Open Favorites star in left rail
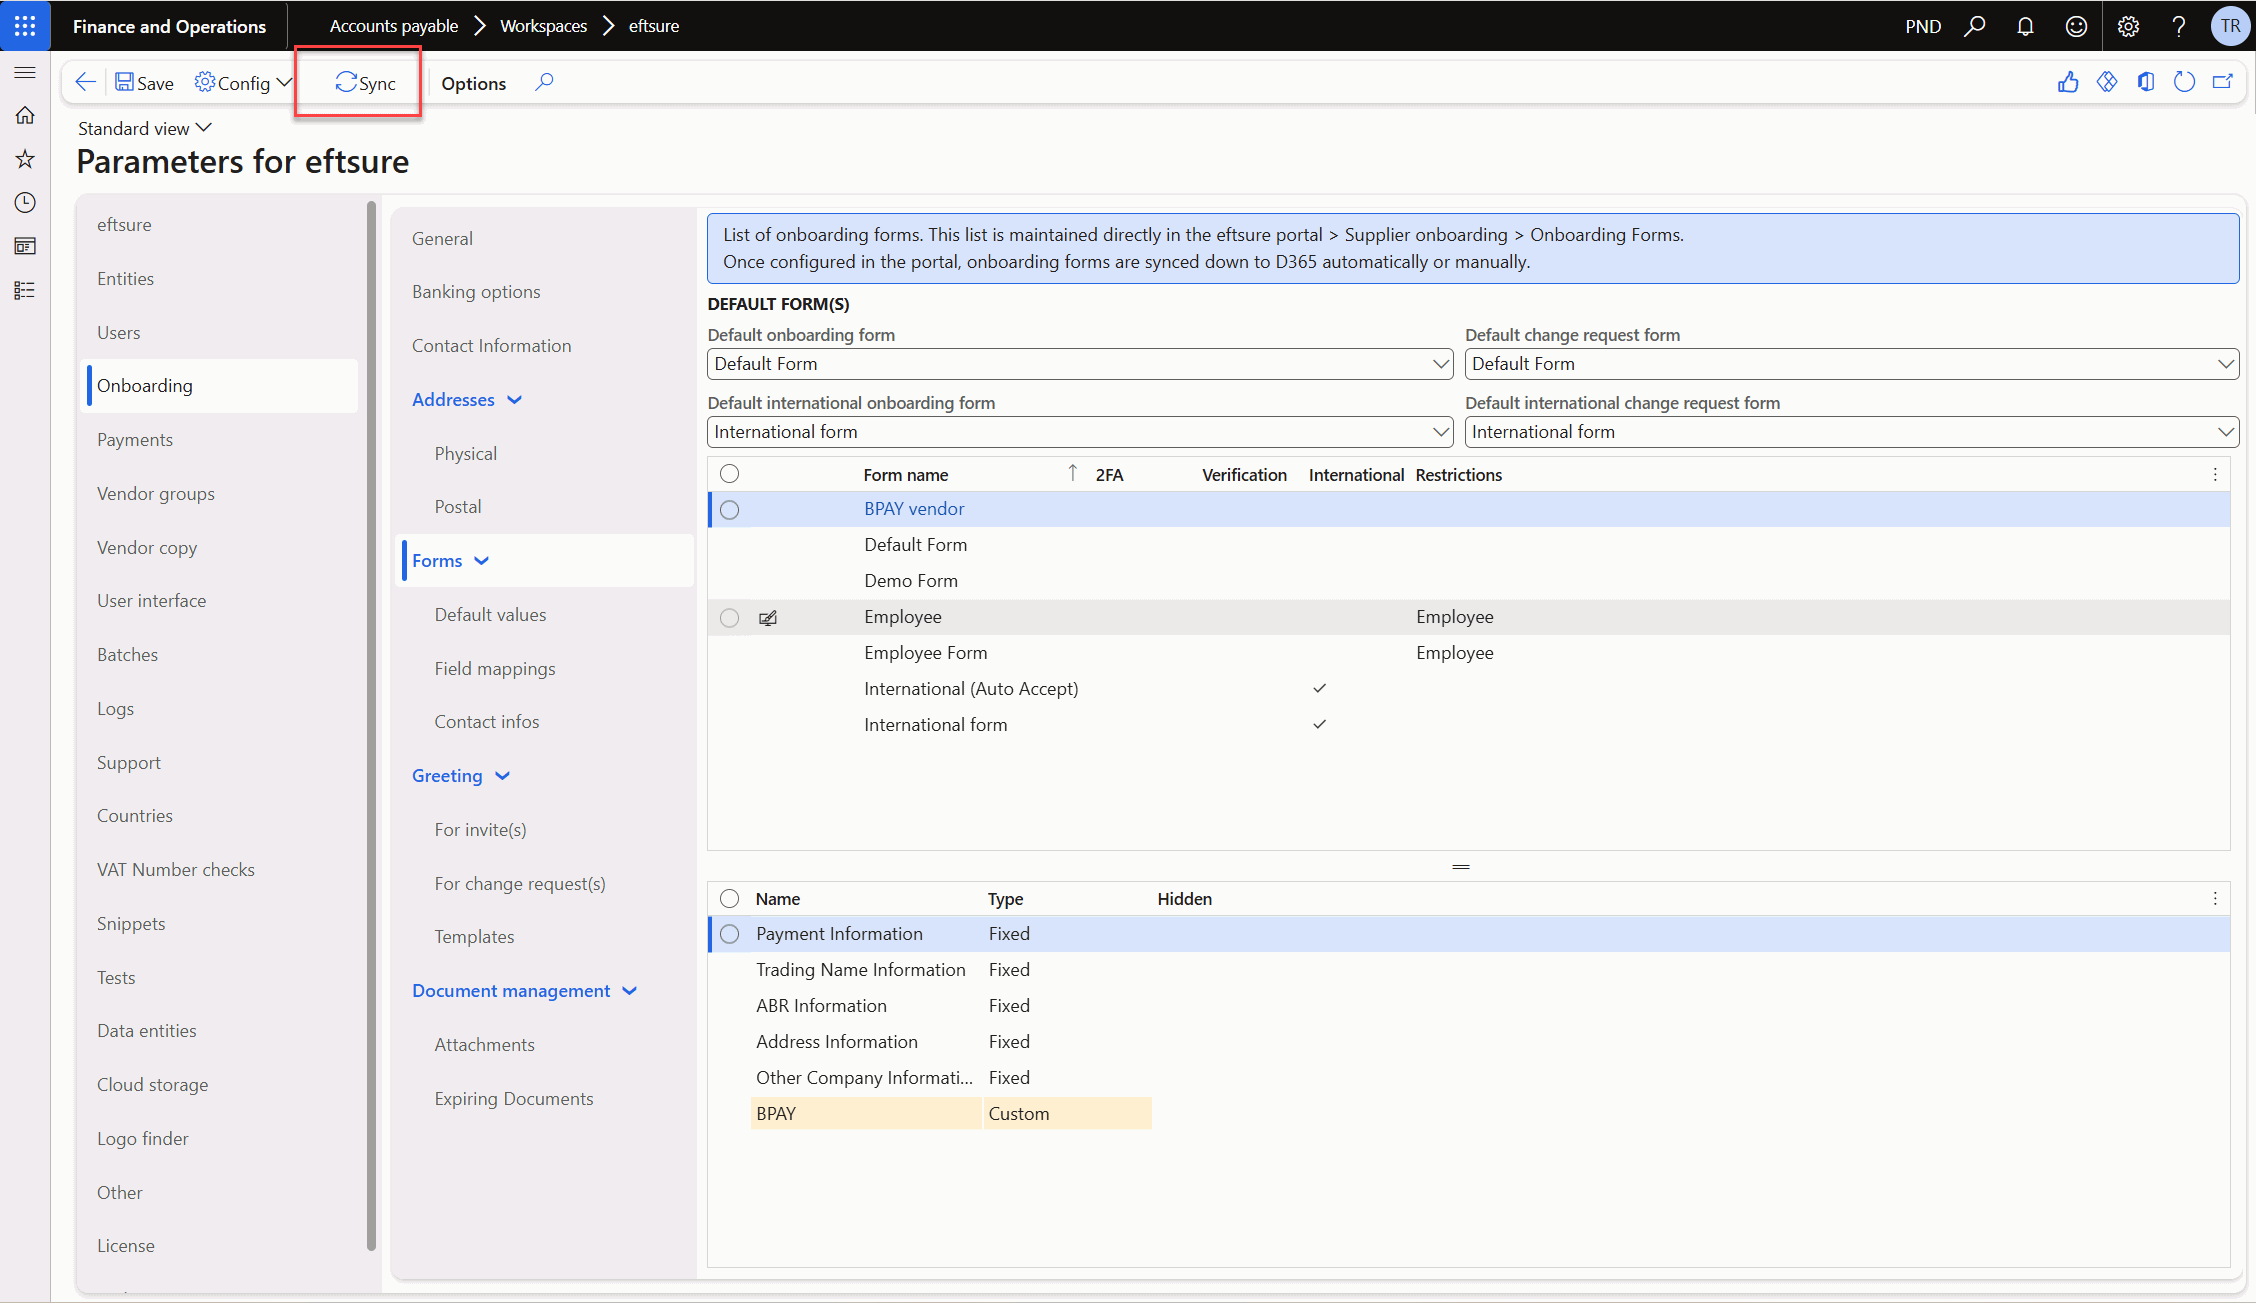The image size is (2256, 1303). coord(25,159)
